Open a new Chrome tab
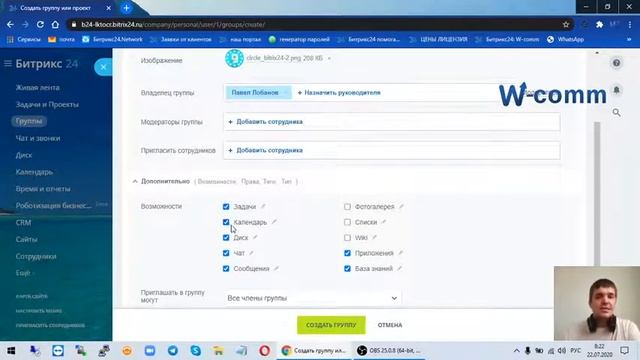This screenshot has height=360, width=640. 127,8
